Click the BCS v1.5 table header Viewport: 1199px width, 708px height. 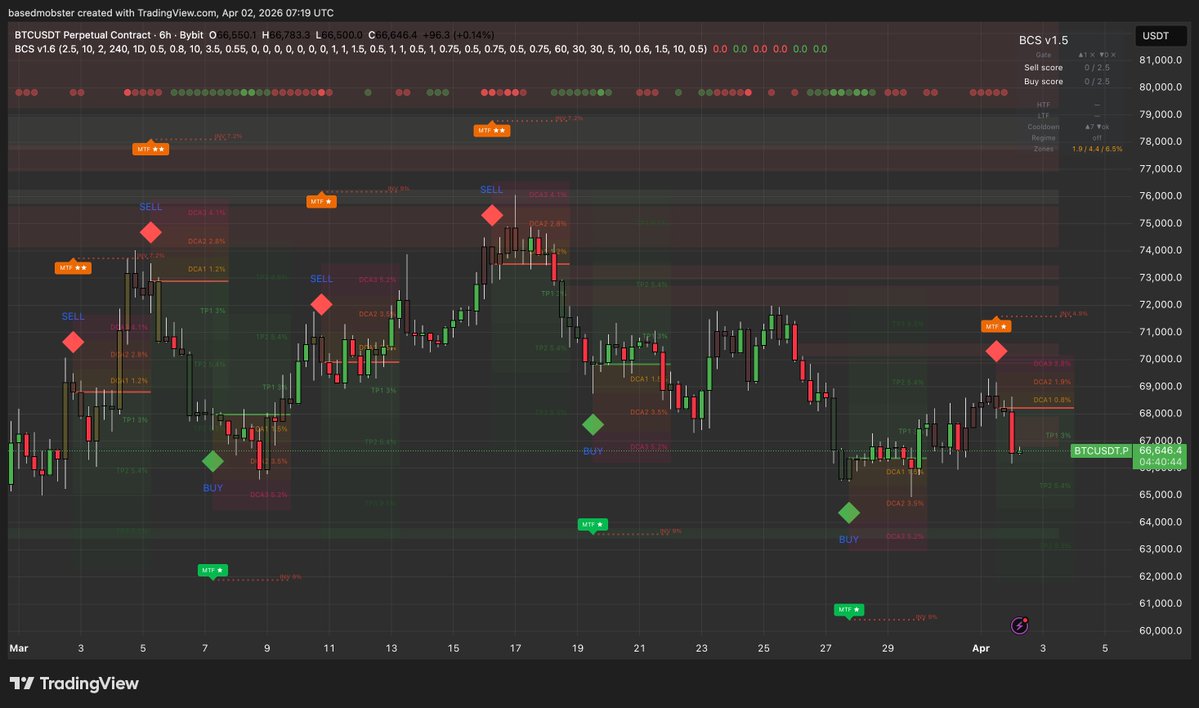click(1043, 41)
